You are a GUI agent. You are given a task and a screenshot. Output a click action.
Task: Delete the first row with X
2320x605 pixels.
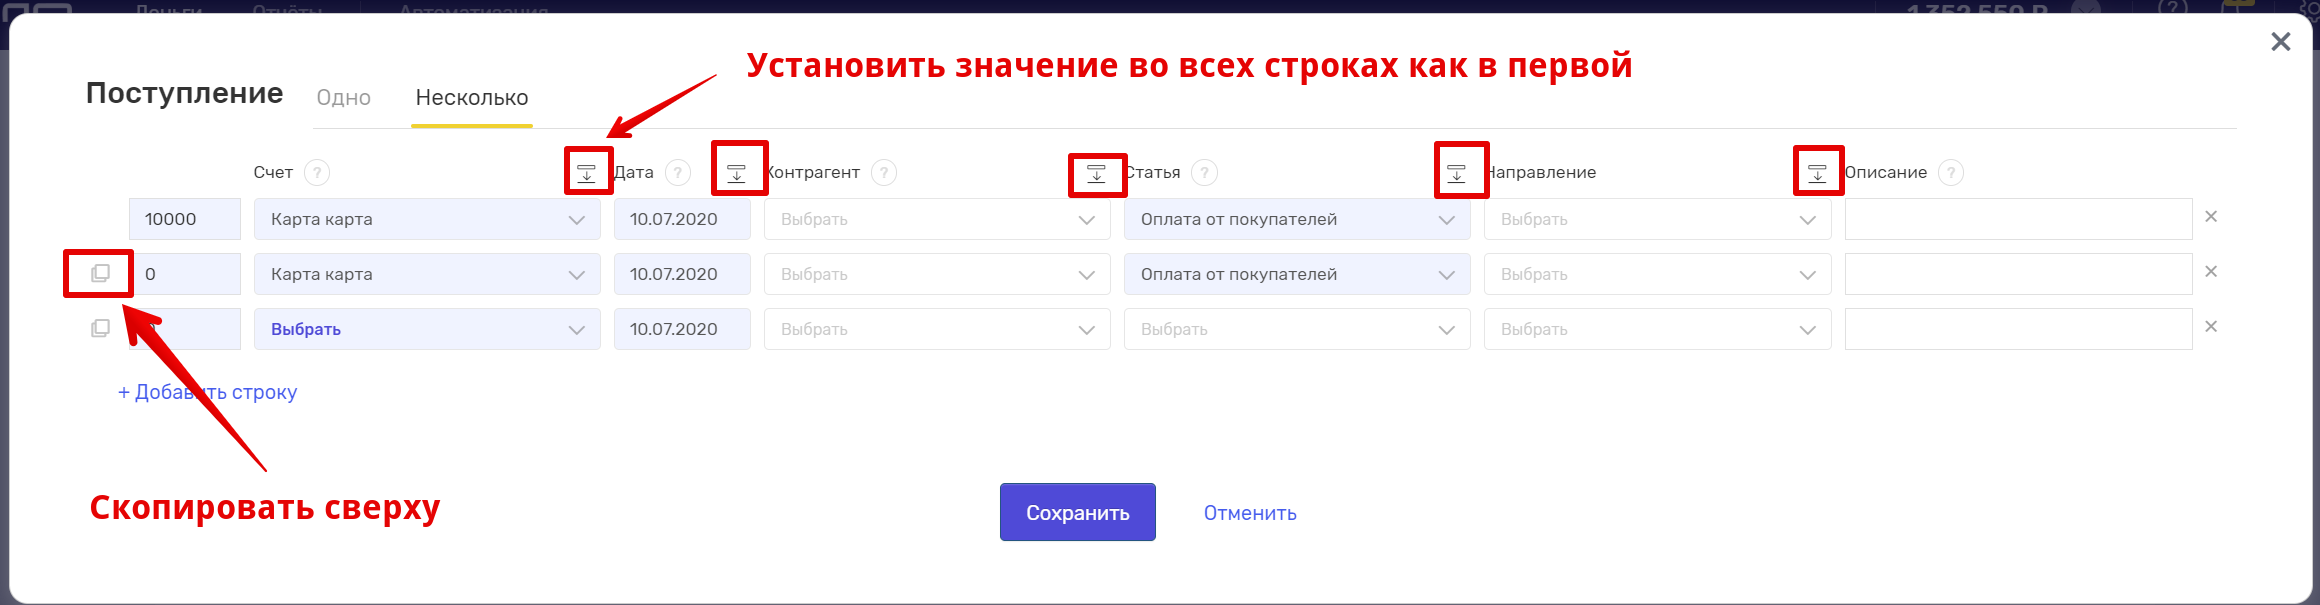(2211, 217)
